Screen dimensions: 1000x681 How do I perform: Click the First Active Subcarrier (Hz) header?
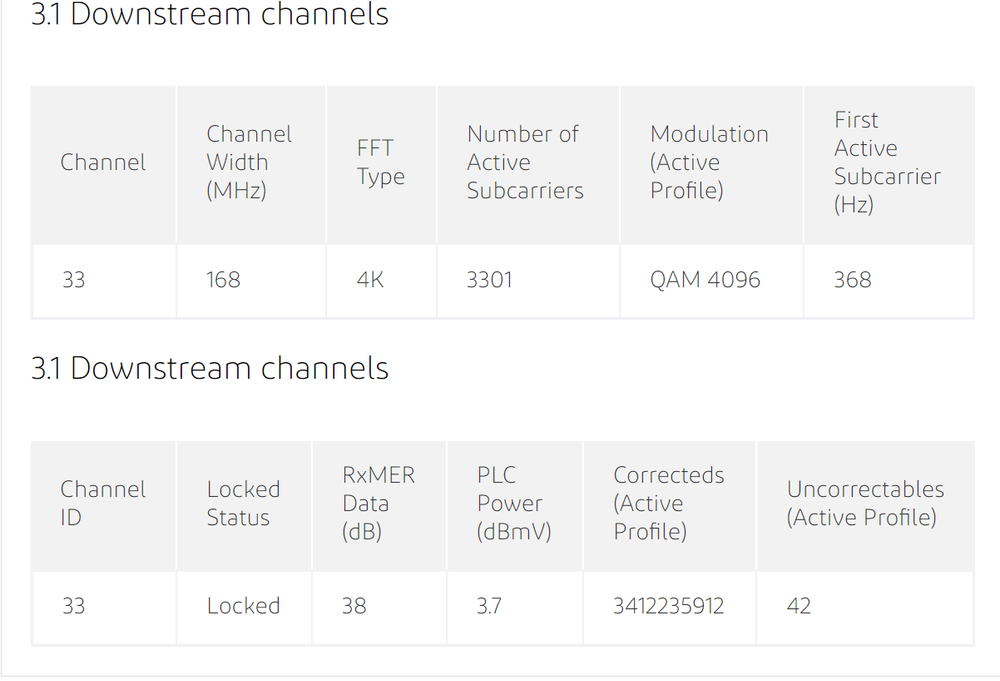click(887, 163)
